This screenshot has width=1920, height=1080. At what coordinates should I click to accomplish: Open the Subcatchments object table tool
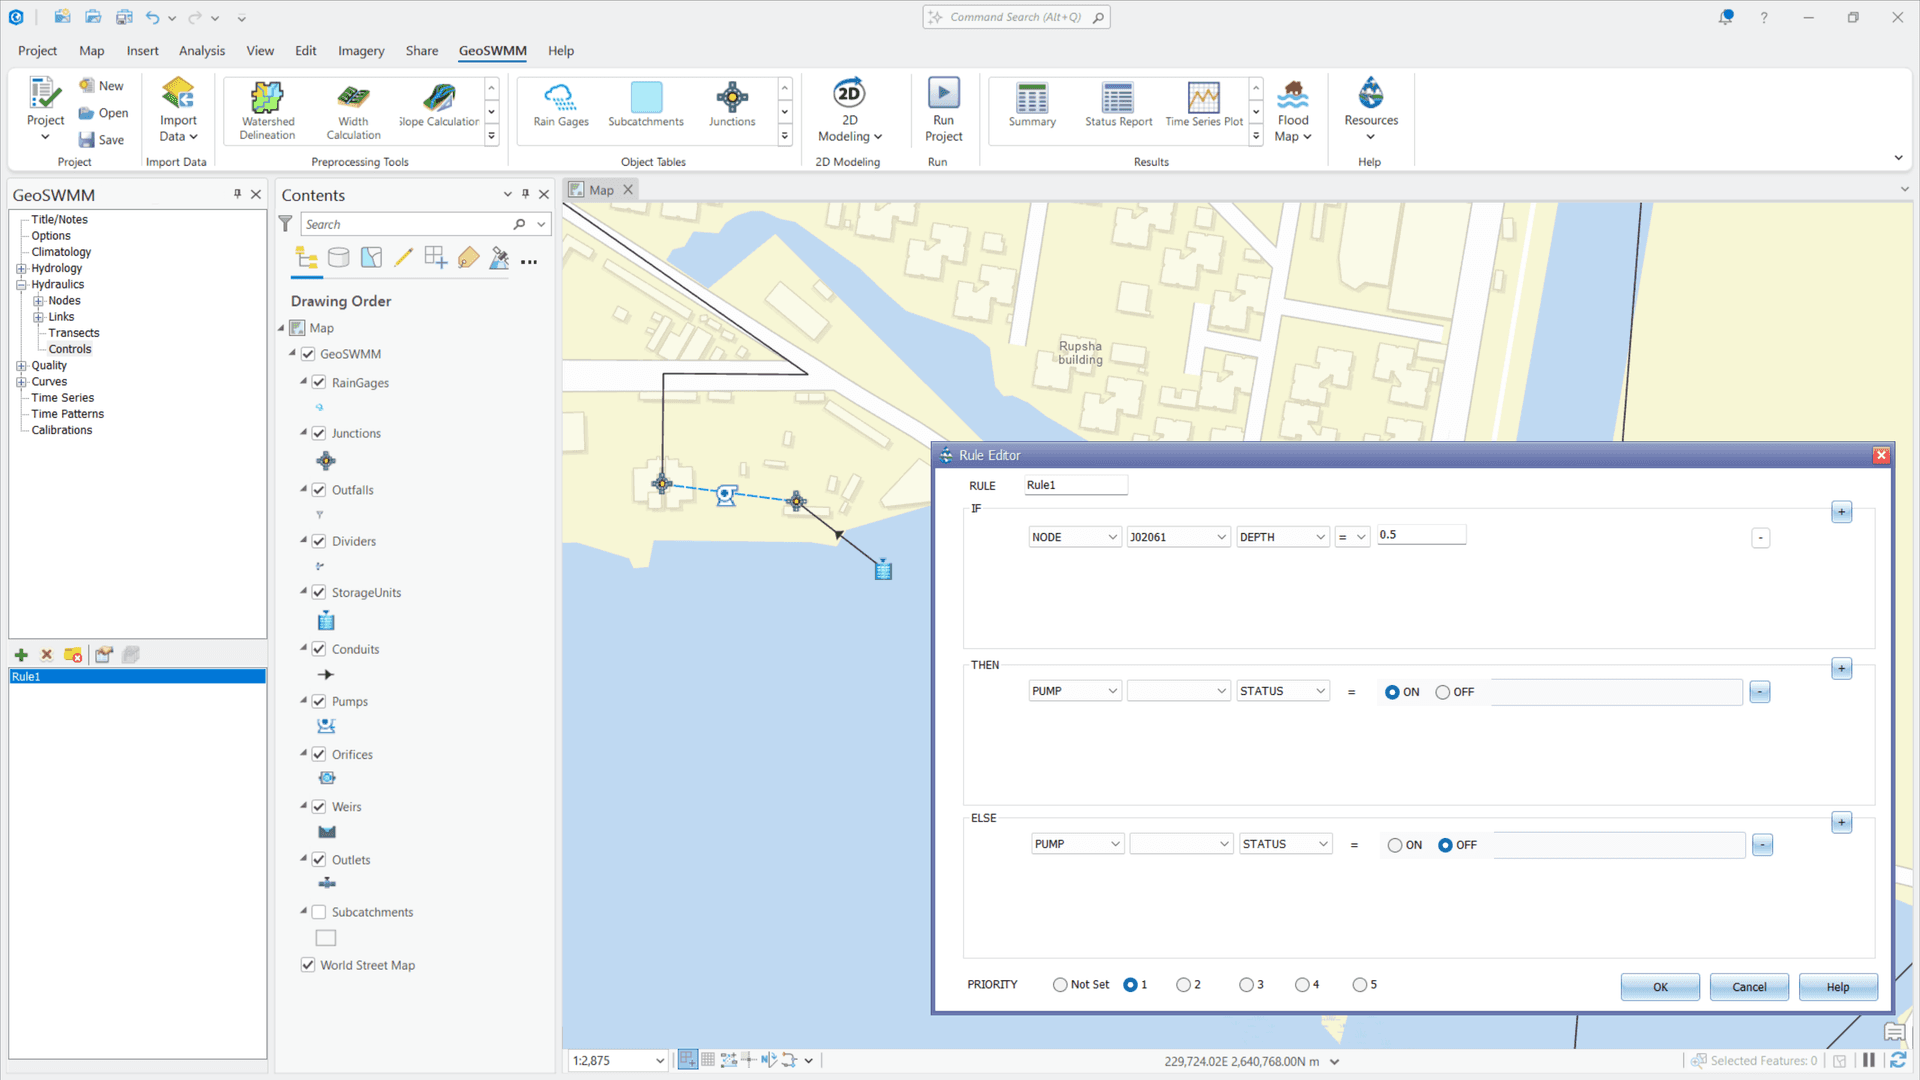645,110
